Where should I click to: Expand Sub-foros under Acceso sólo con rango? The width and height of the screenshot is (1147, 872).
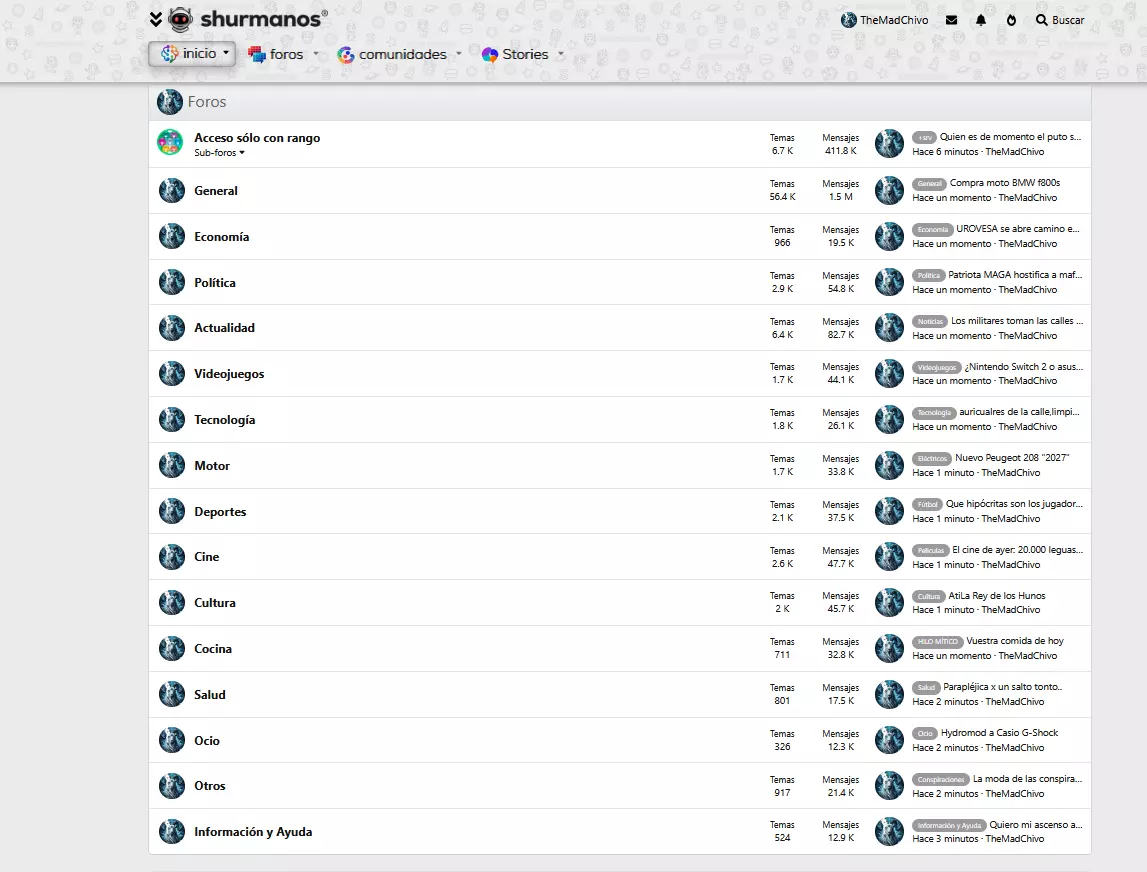pos(219,153)
